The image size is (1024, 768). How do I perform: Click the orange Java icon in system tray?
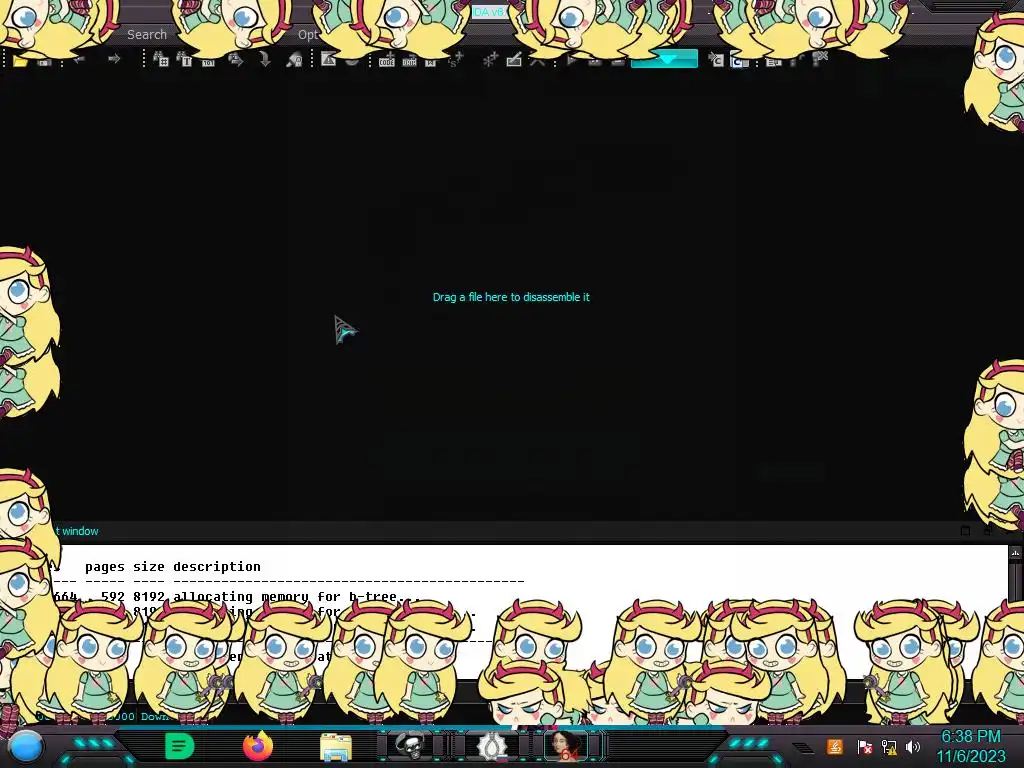click(x=835, y=746)
